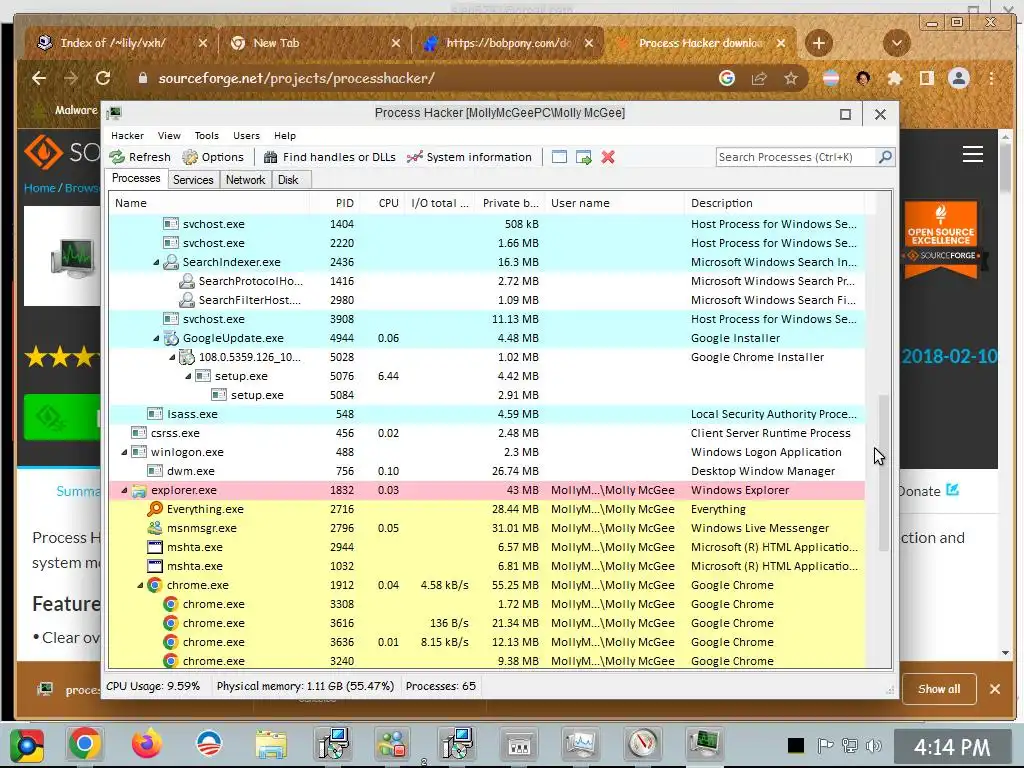Image resolution: width=1024 pixels, height=768 pixels.
Task: Open Chrome tab search dropdown chevron
Action: pyautogui.click(x=897, y=43)
